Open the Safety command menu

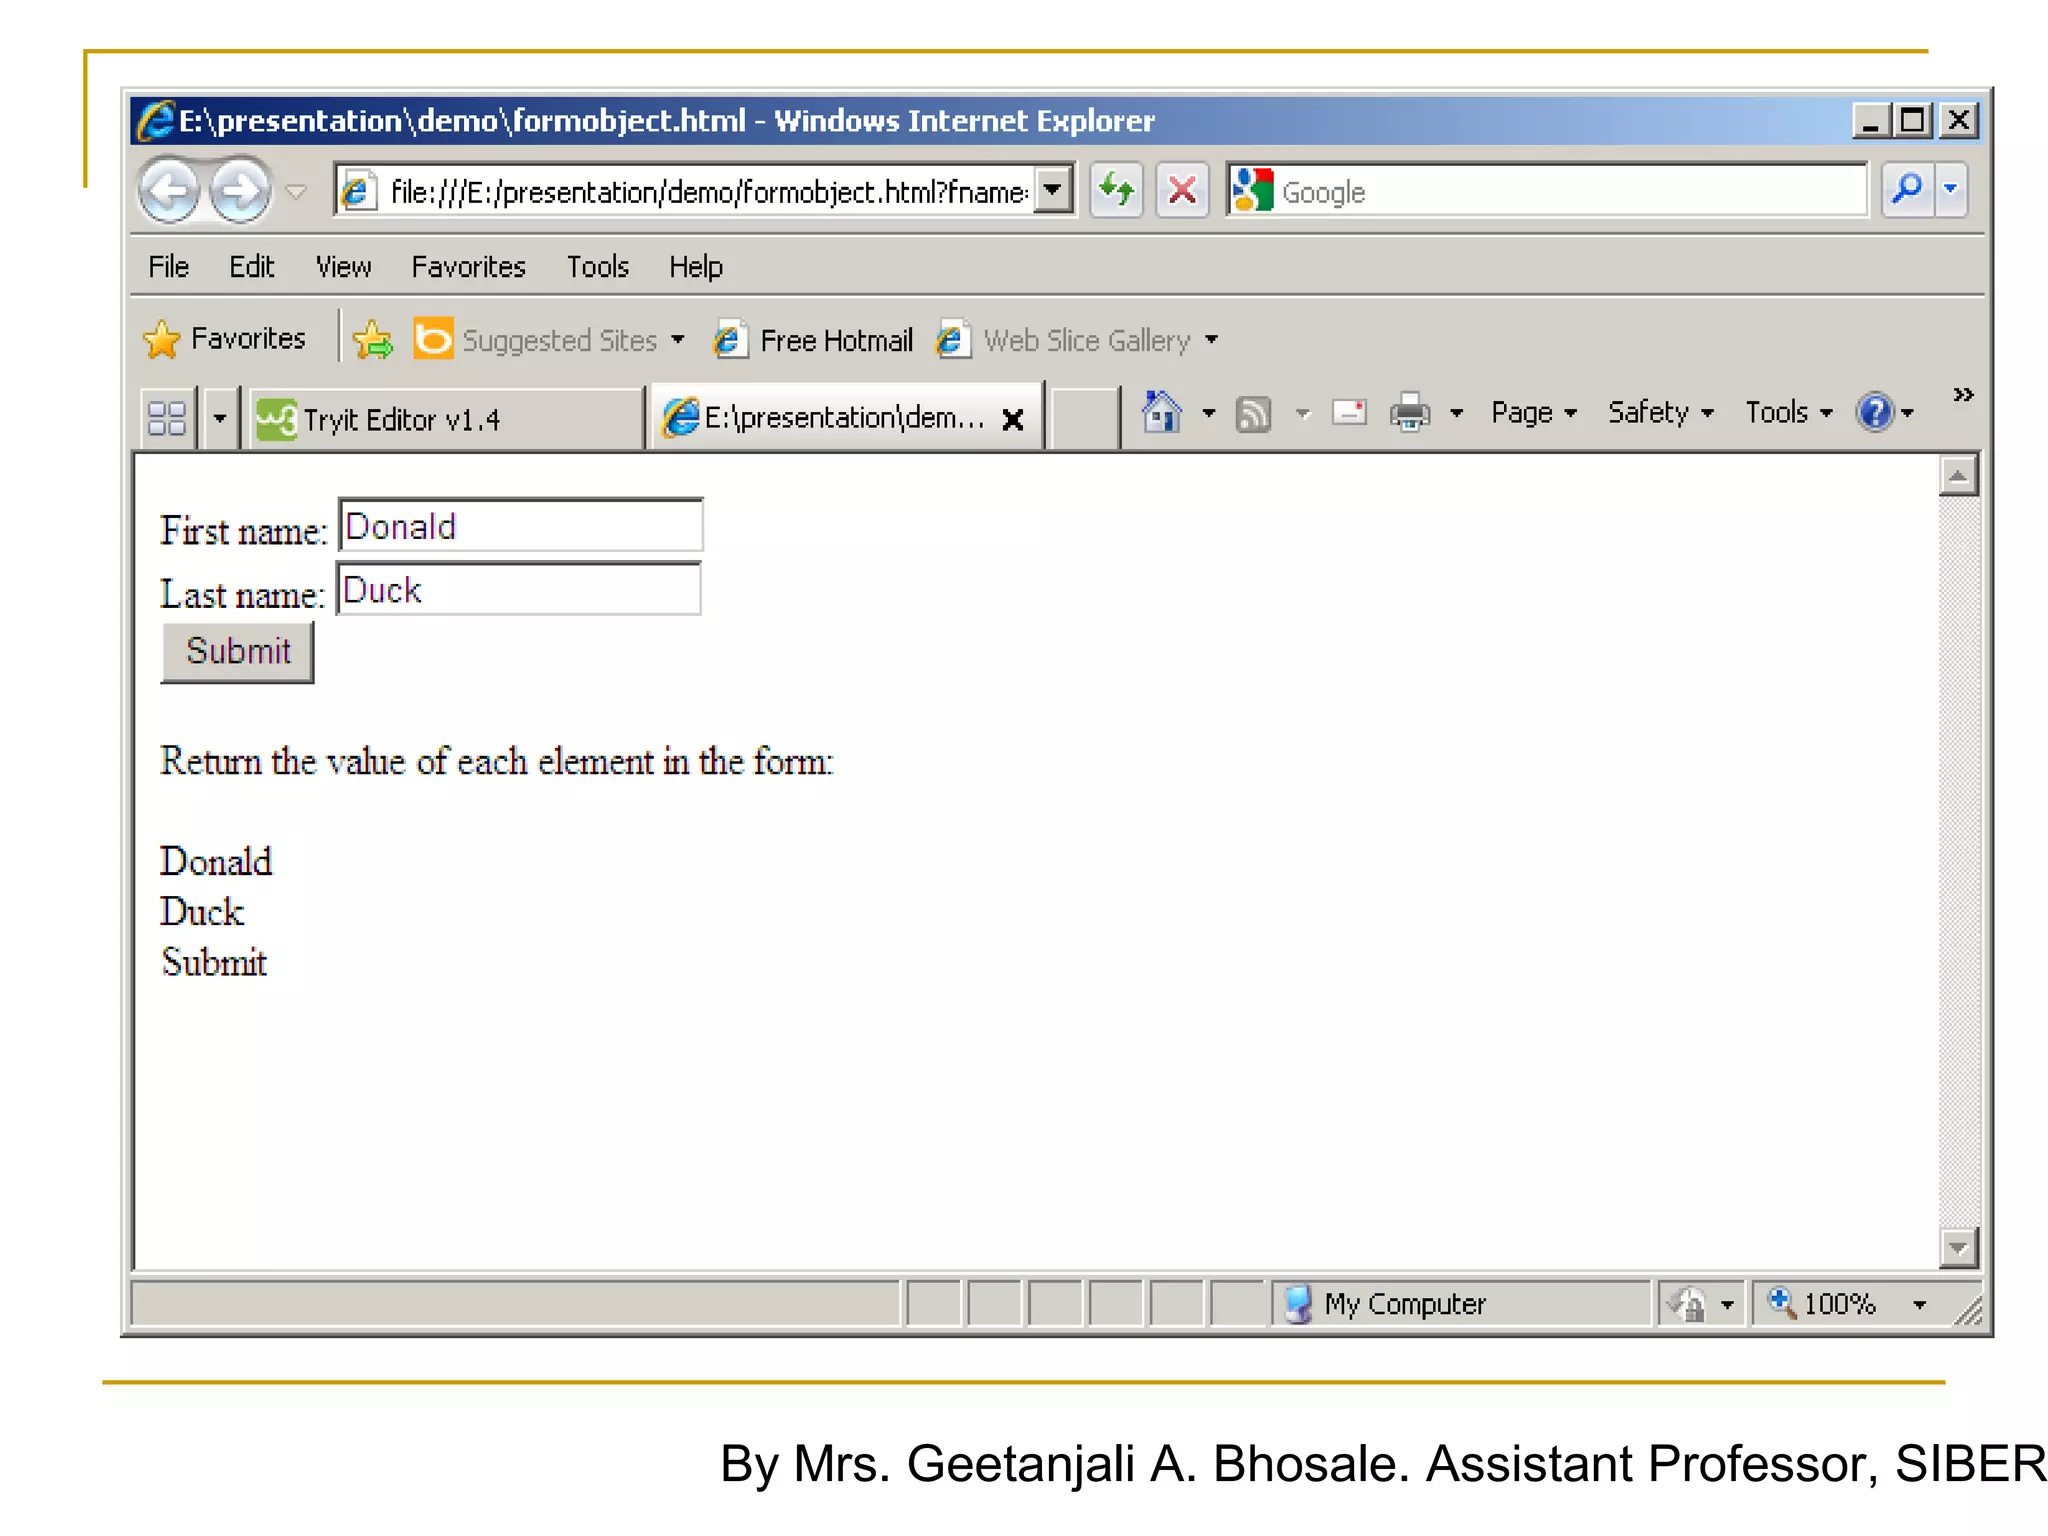[1661, 412]
